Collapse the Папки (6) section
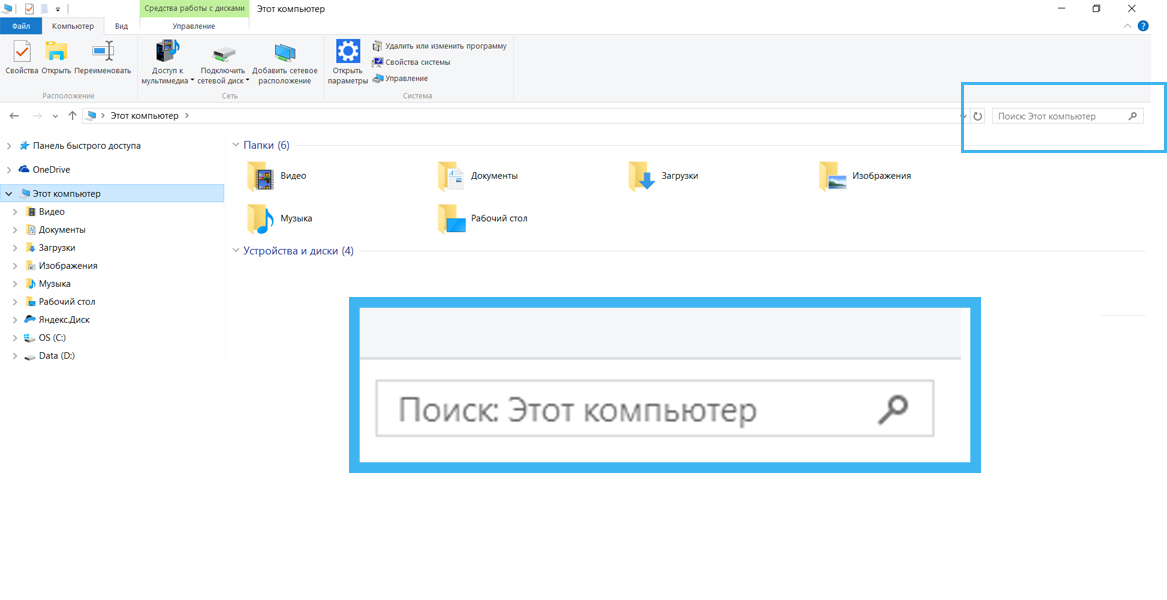The height and width of the screenshot is (600, 1167). tap(236, 146)
